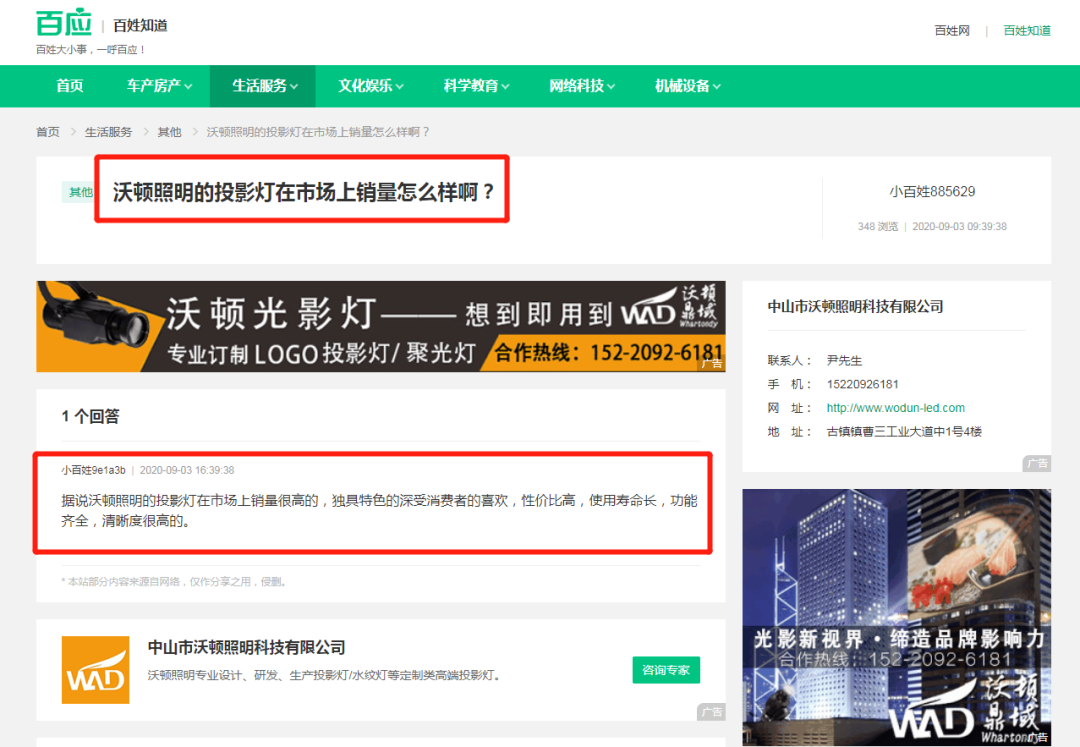Viewport: 1080px width, 747px height.
Task: Select the question title about 沃顿照明投影灯
Action: 303,192
